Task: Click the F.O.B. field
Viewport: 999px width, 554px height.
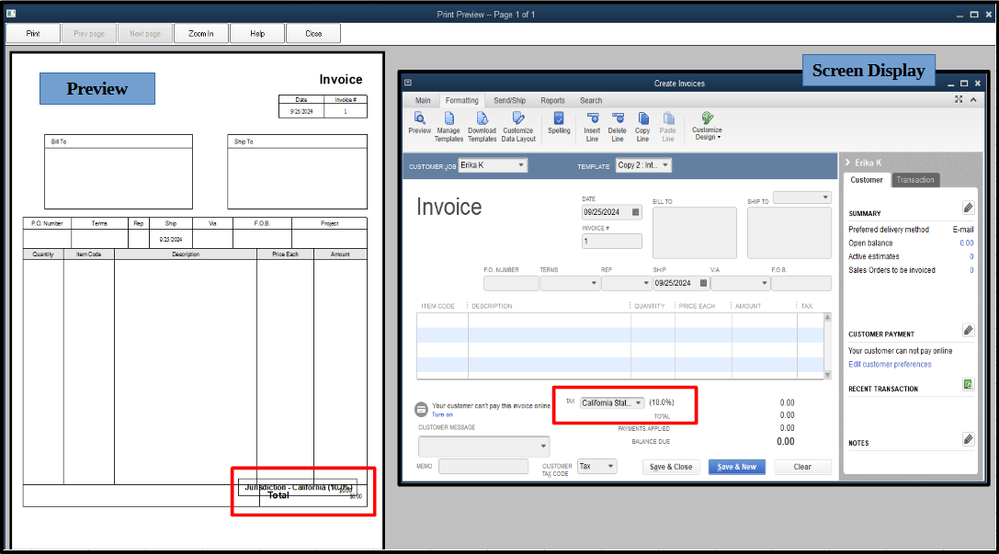Action: (x=801, y=283)
